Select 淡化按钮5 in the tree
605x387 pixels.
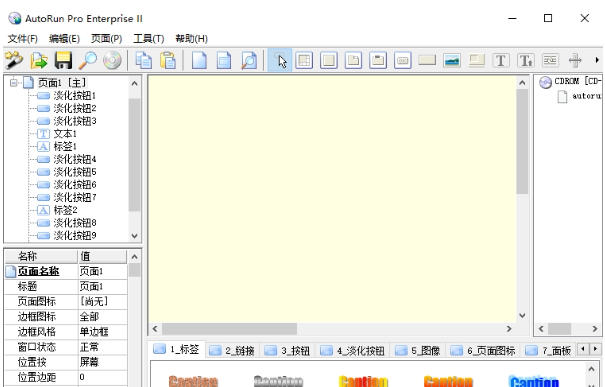tap(74, 172)
